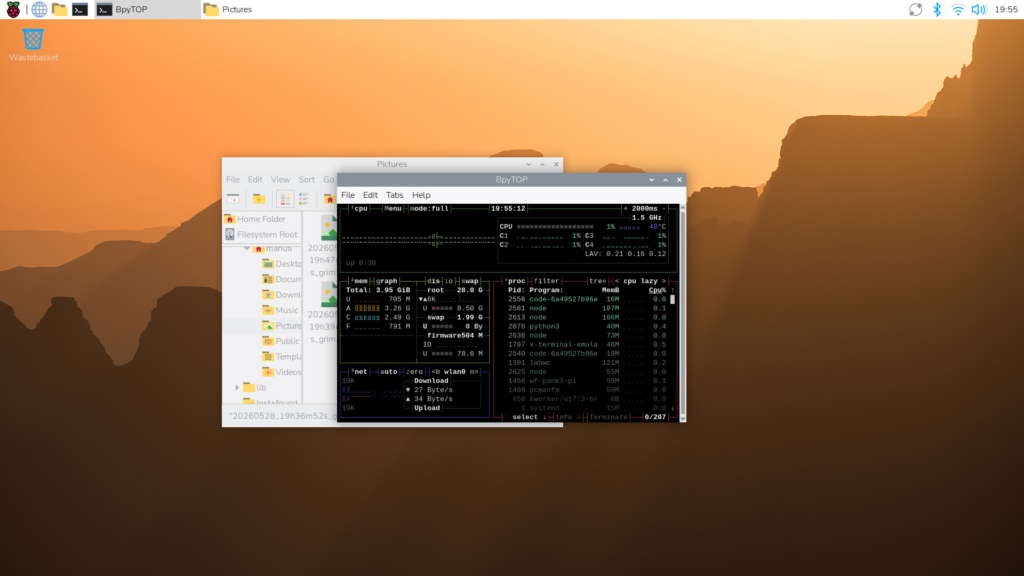Toggle the mem graph option

click(387, 281)
